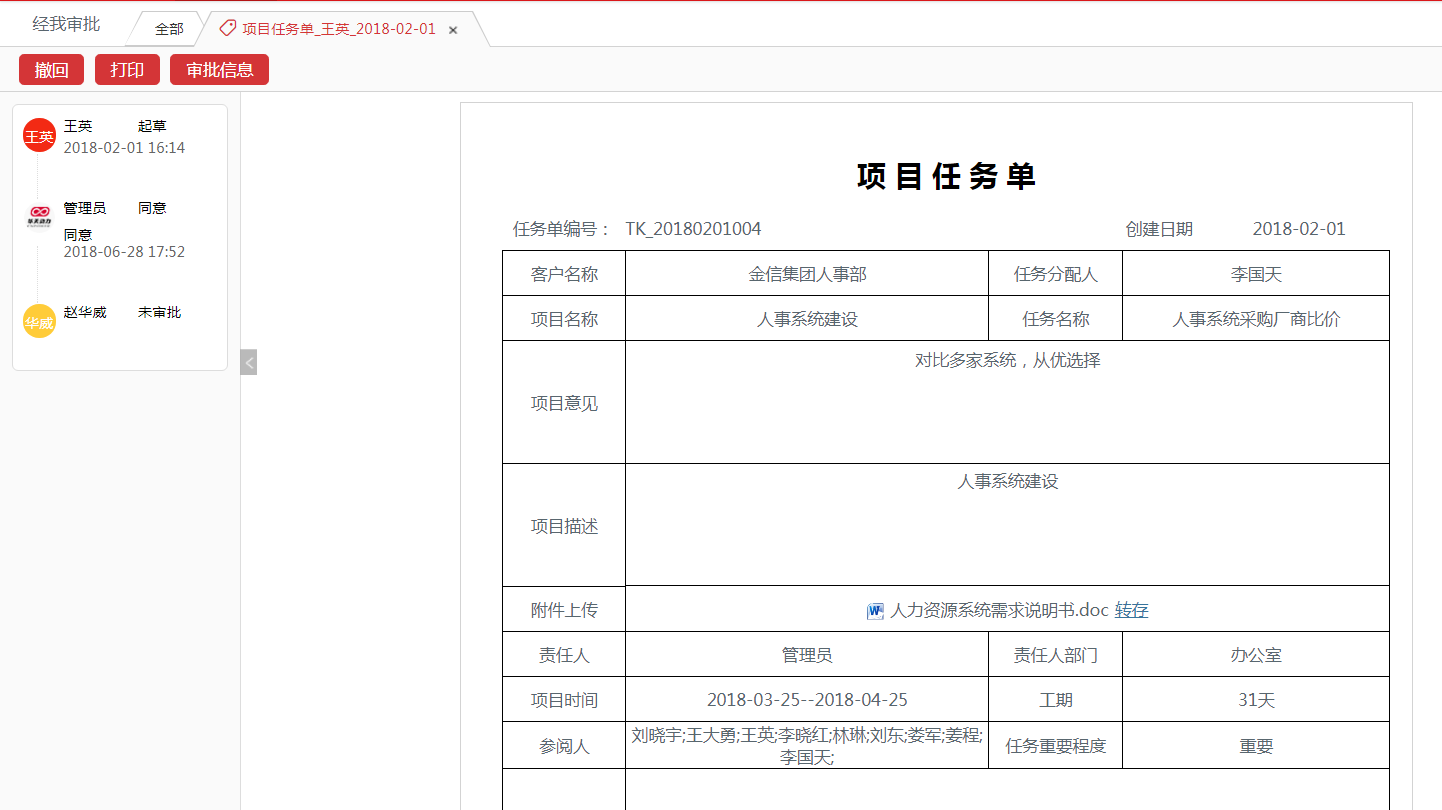Close the 项目任务单_王英_2018-02-01 tab

pos(453,29)
